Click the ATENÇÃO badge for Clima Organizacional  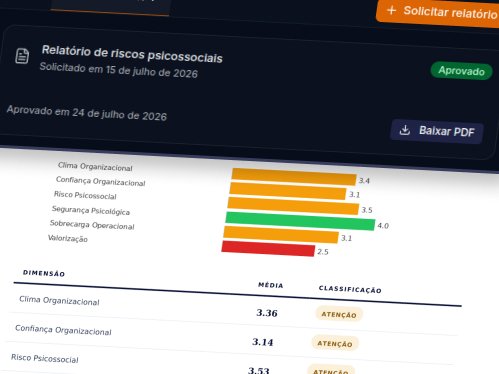pyautogui.click(x=339, y=314)
